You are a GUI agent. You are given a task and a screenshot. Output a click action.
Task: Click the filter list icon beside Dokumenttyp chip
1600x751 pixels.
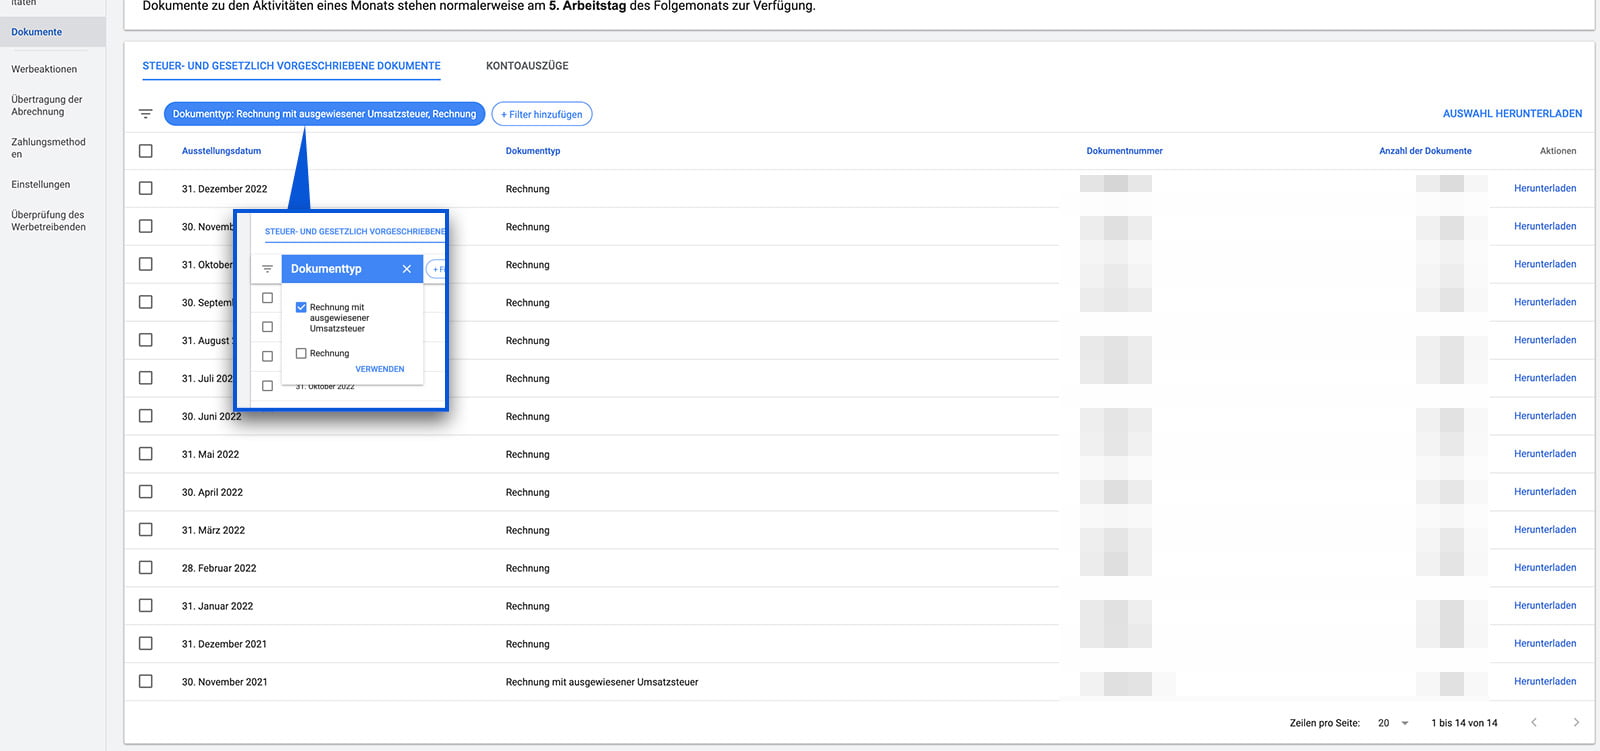coord(146,114)
